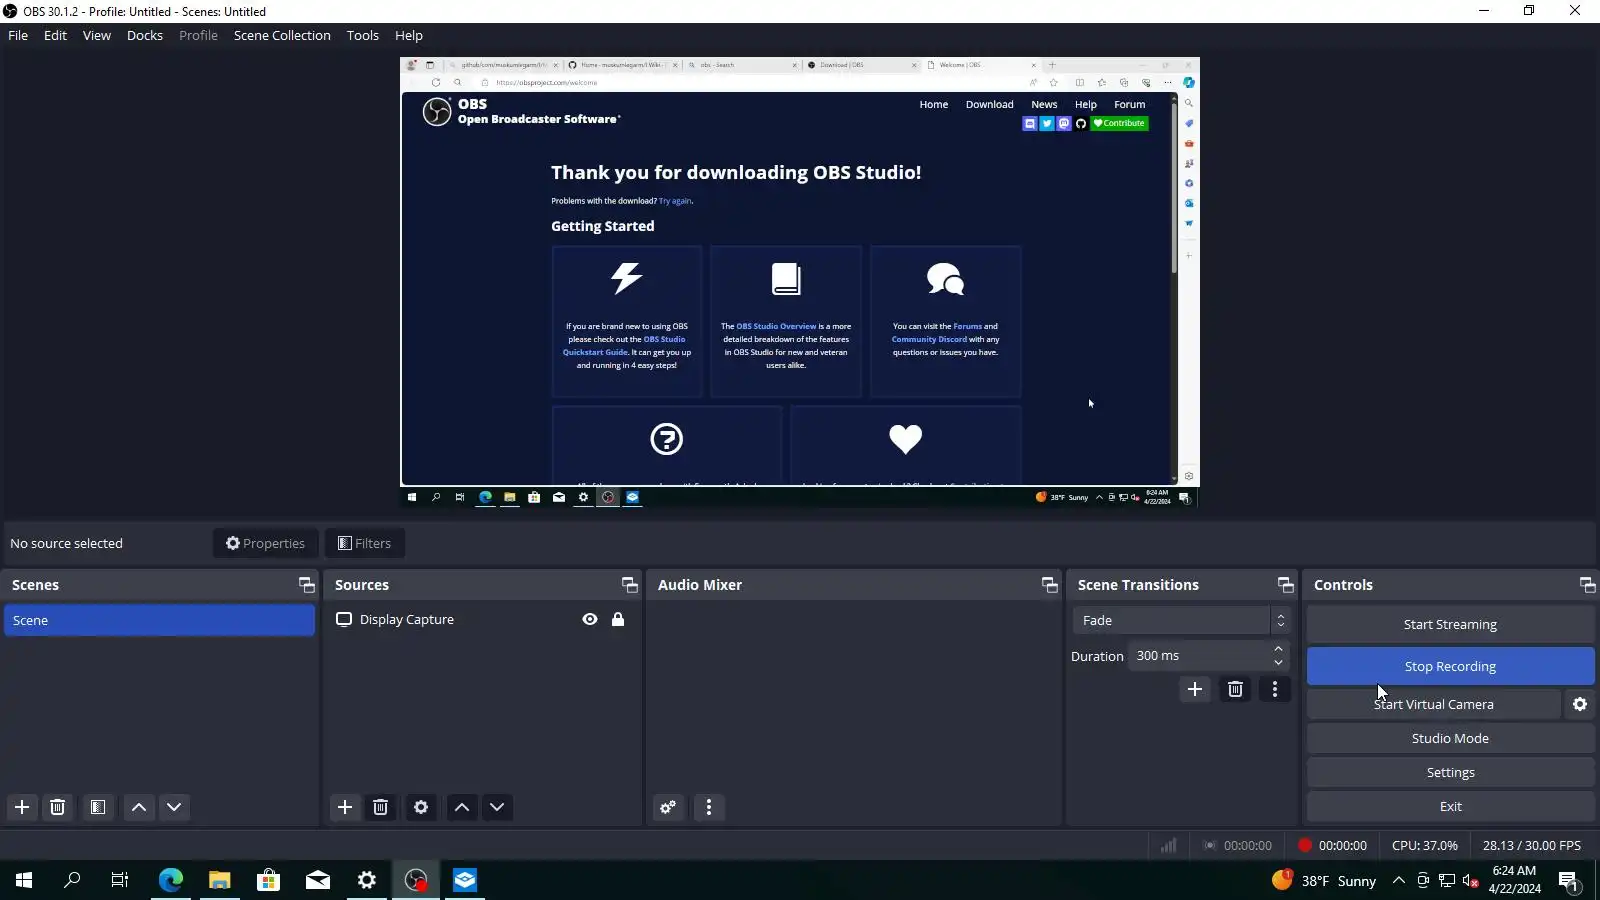This screenshot has height=900, width=1600.
Task: Open source Filters button
Action: (365, 544)
